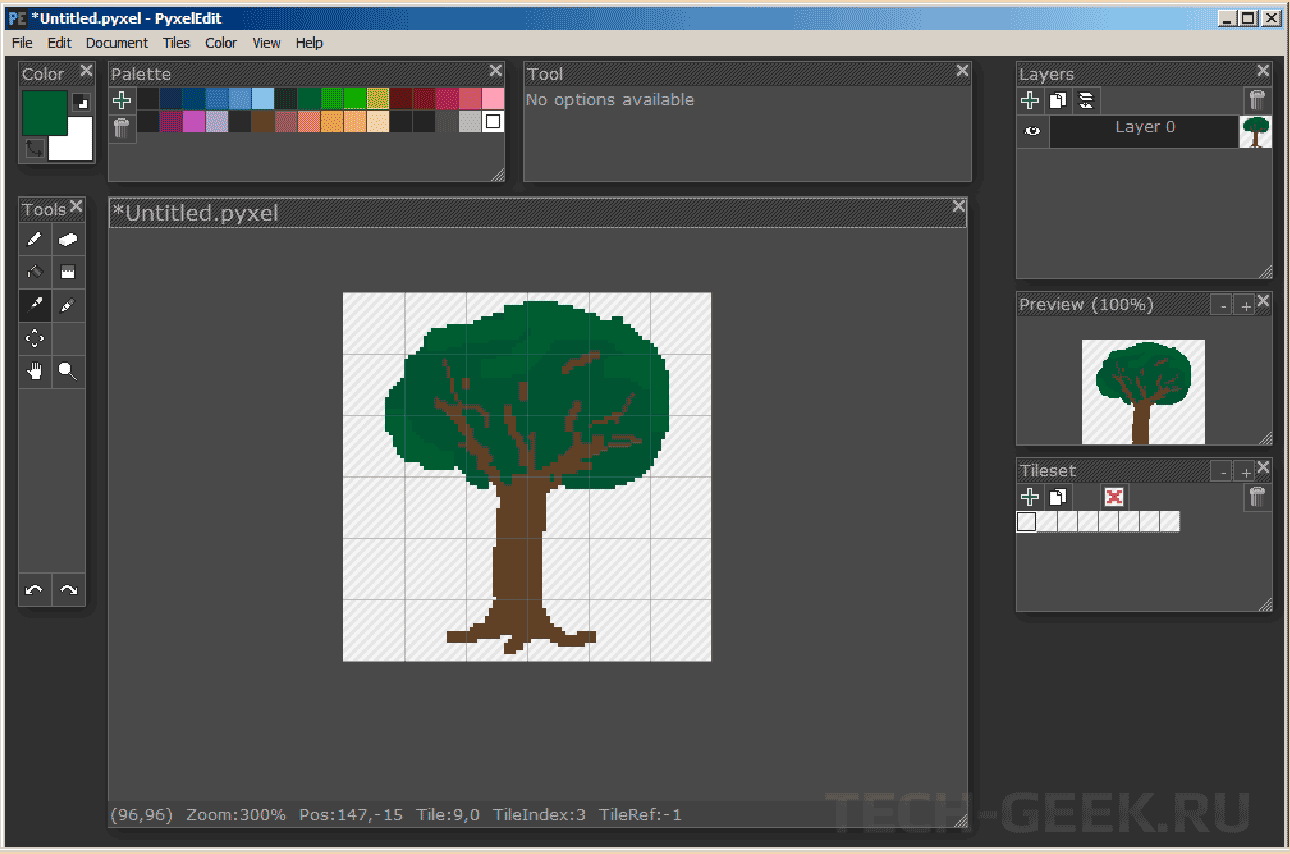Reset colors to default black and white
The image size is (1290, 854).
pos(81,102)
